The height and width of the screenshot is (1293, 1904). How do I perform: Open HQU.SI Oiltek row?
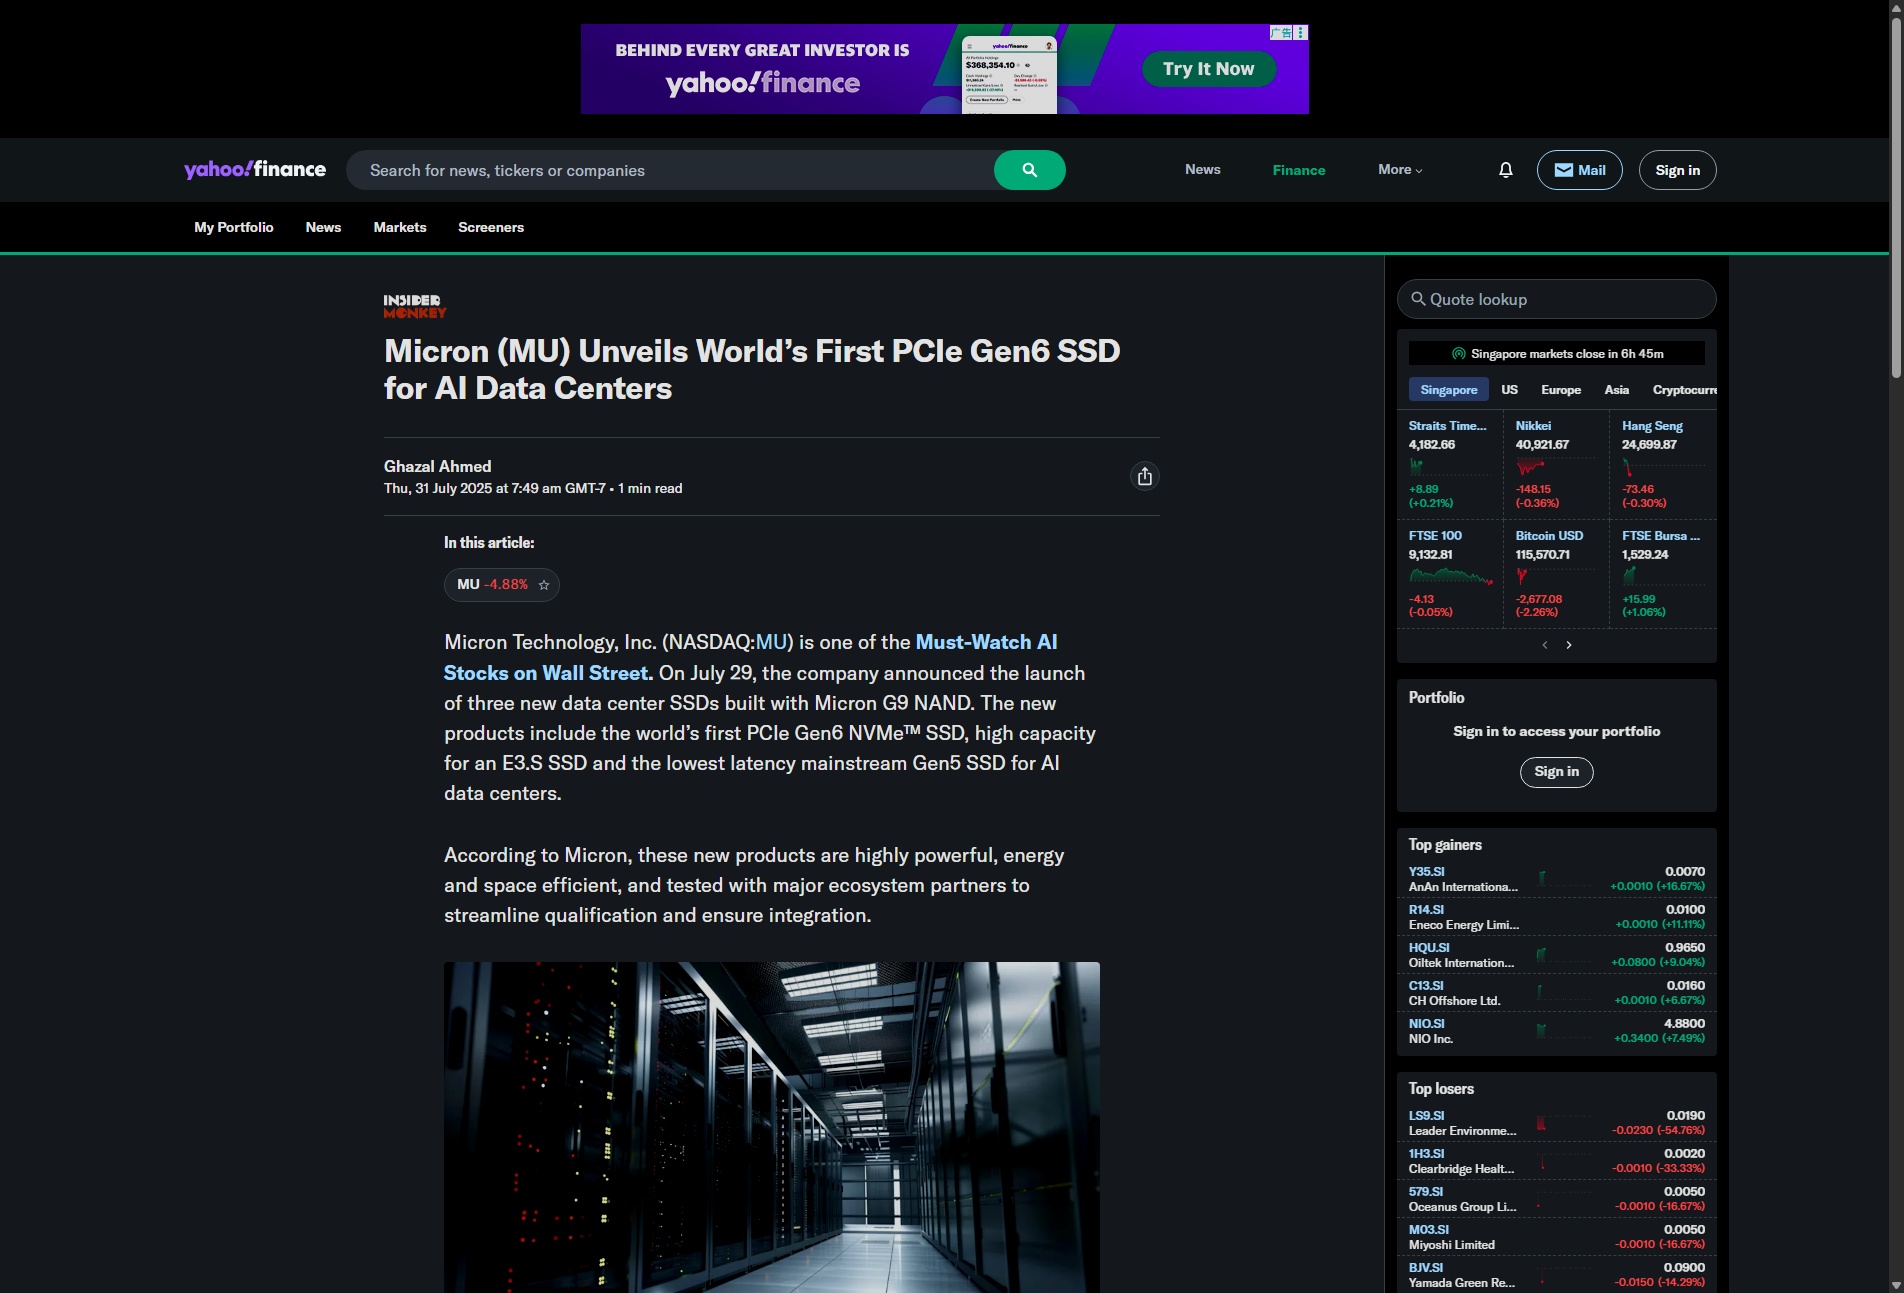(x=1556, y=955)
